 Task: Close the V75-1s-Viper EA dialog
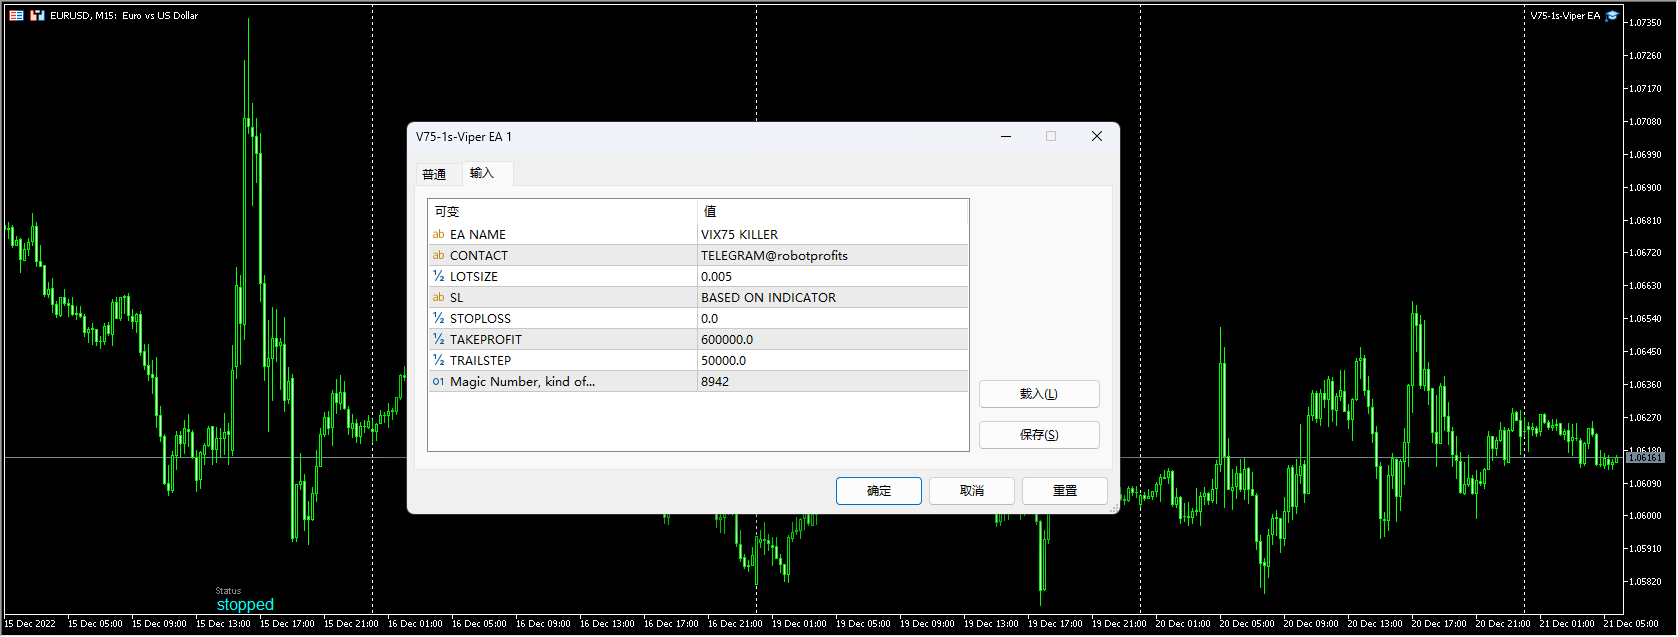click(x=1096, y=137)
